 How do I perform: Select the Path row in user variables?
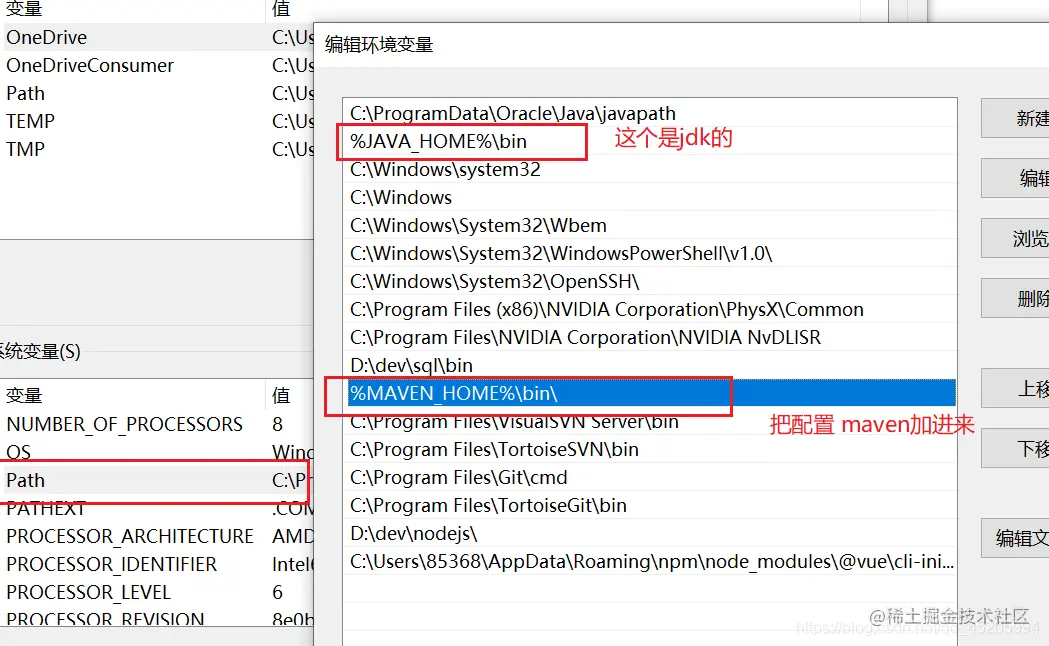point(157,94)
